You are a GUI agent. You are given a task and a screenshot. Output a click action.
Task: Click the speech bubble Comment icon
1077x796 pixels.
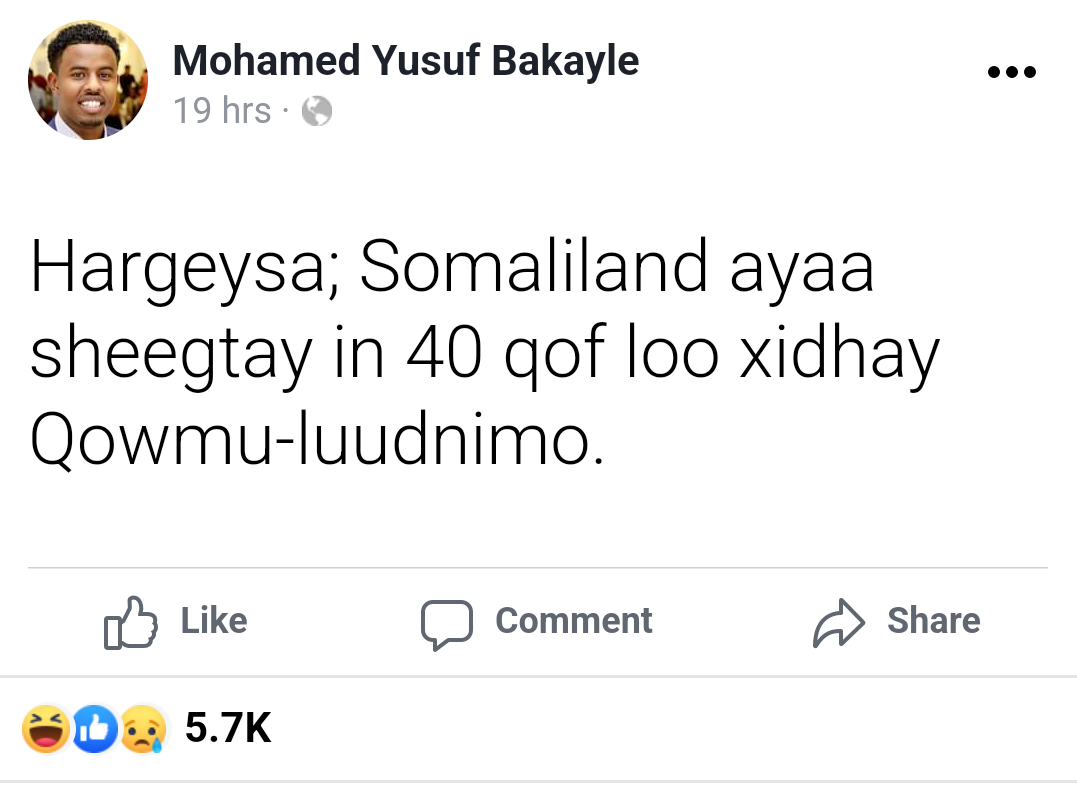click(x=446, y=622)
